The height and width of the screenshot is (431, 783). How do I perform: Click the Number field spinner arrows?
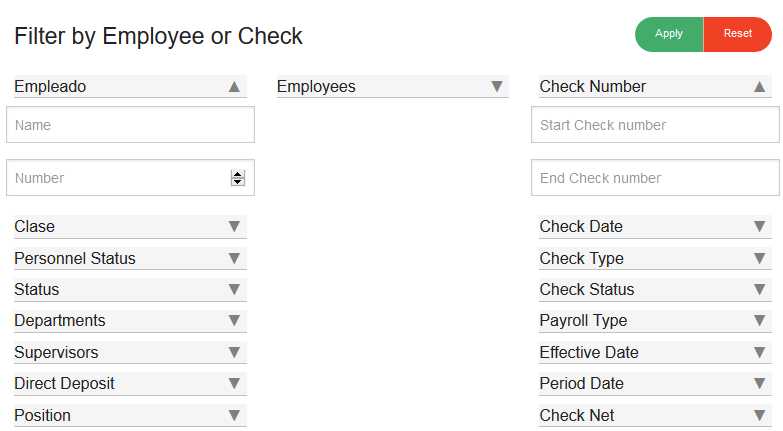coord(237,178)
